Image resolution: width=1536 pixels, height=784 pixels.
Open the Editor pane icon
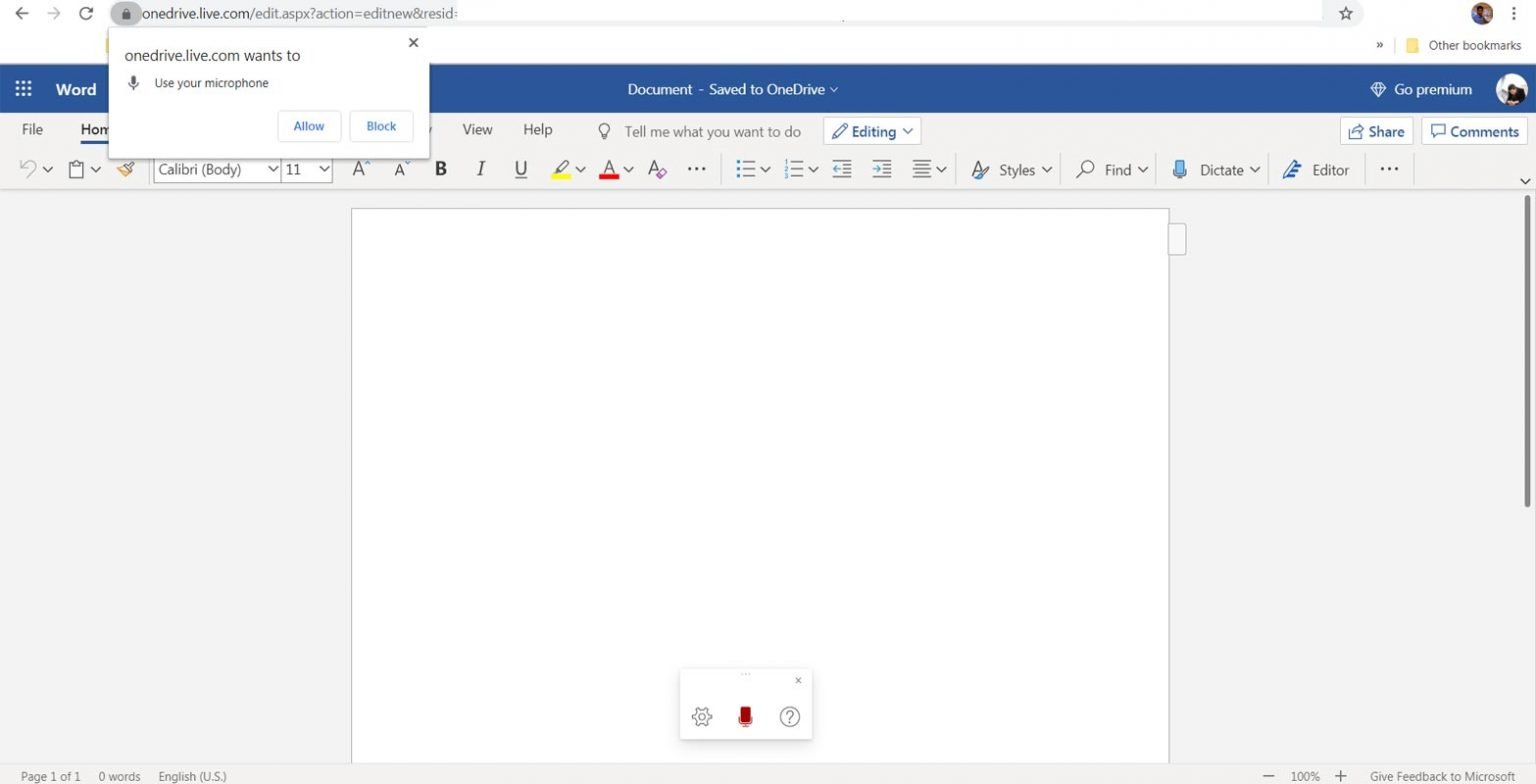pos(1292,169)
